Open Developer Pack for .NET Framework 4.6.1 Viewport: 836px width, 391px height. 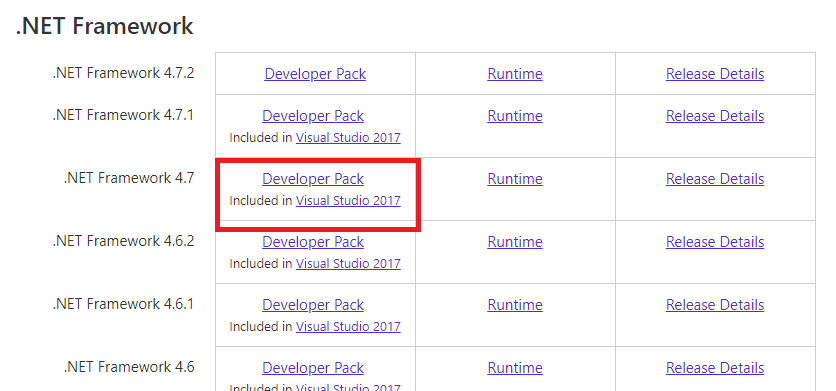coord(313,305)
